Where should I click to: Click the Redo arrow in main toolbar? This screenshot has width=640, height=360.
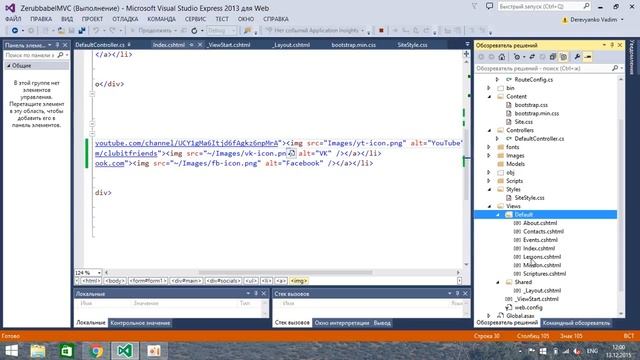112,31
